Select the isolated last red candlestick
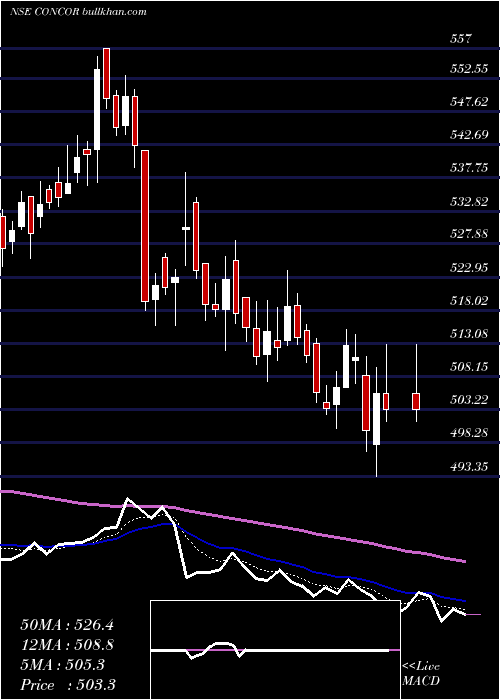 point(416,401)
